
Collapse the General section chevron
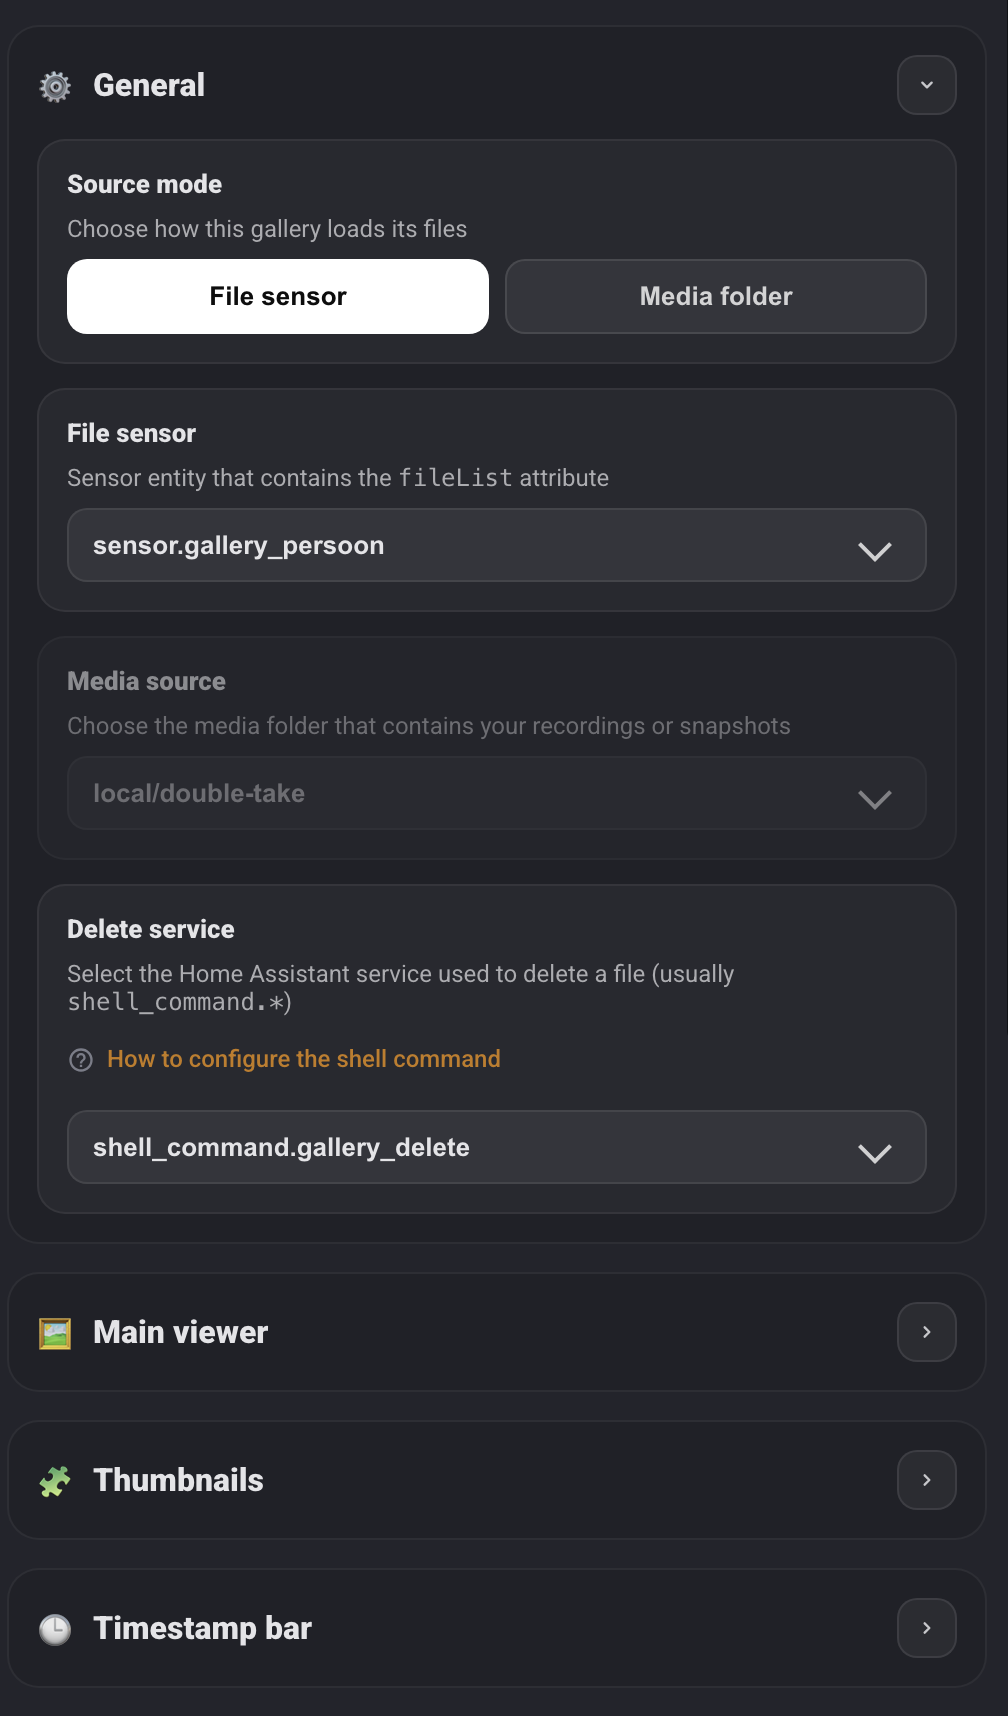(926, 86)
